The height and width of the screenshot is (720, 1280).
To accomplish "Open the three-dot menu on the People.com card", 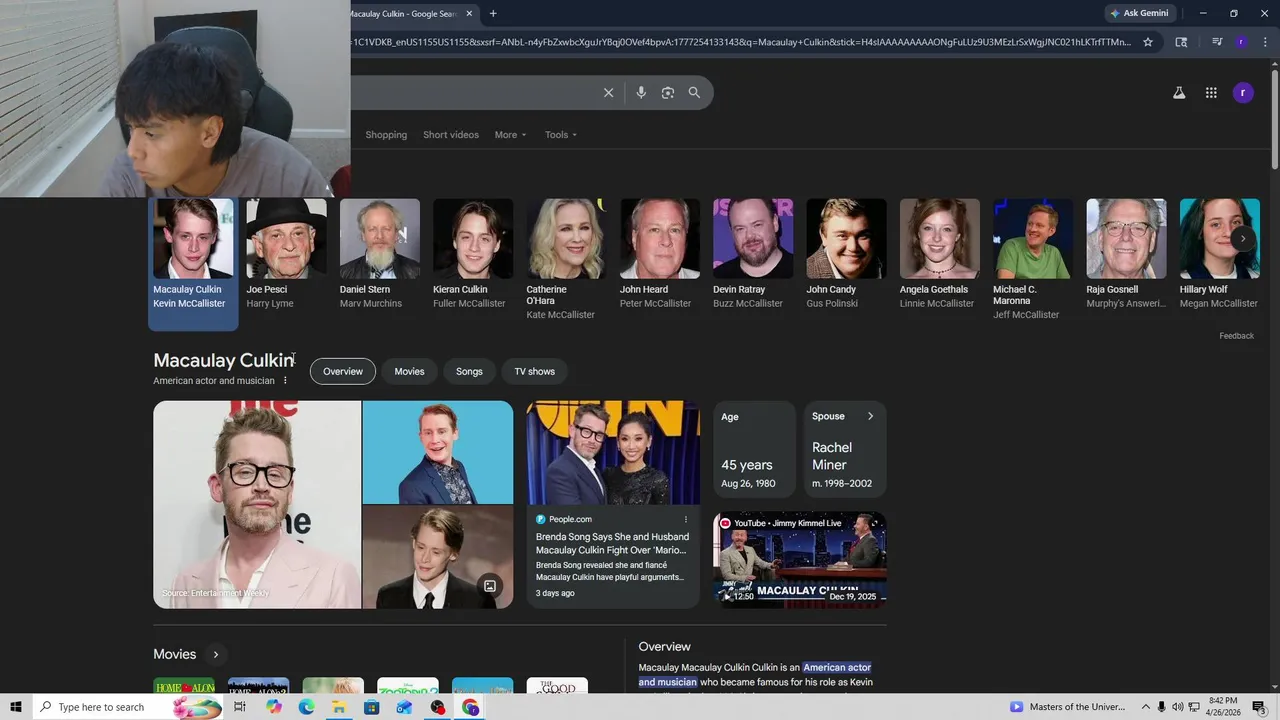I will coord(686,519).
